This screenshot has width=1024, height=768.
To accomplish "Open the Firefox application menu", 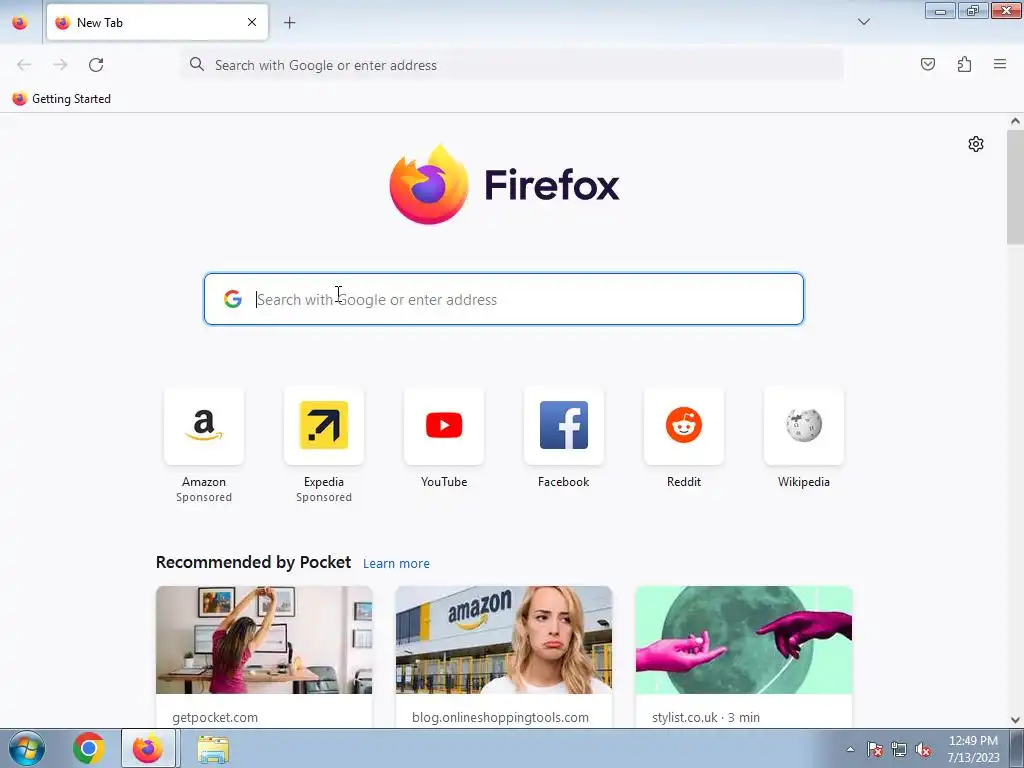I will [x=1000, y=64].
